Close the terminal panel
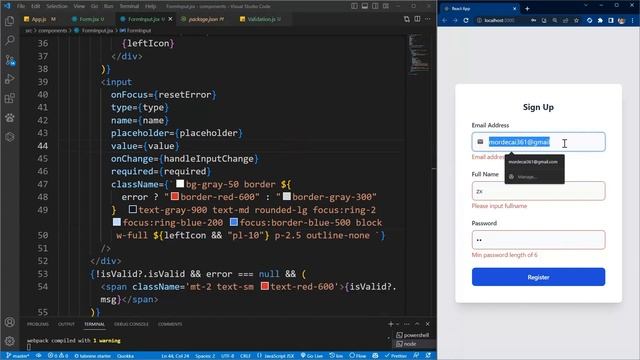Viewport: 640px width, 360px height. click(427, 324)
